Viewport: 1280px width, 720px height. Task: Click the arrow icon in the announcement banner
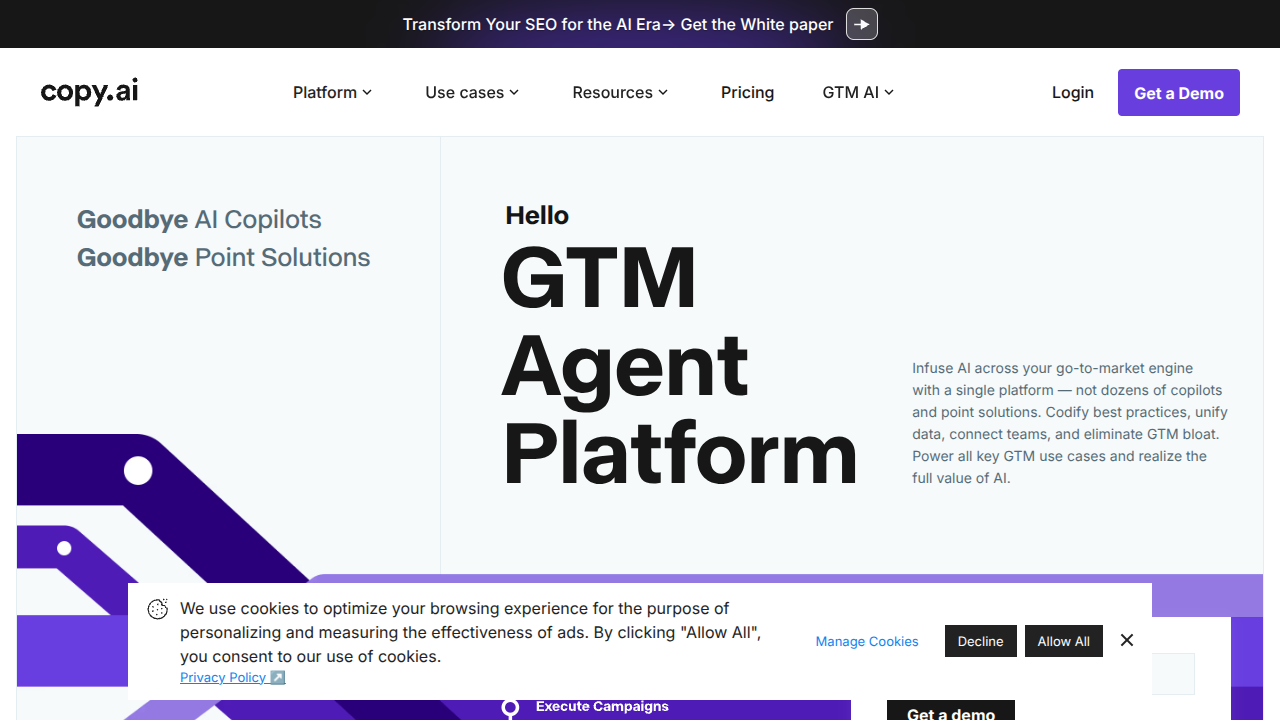861,24
